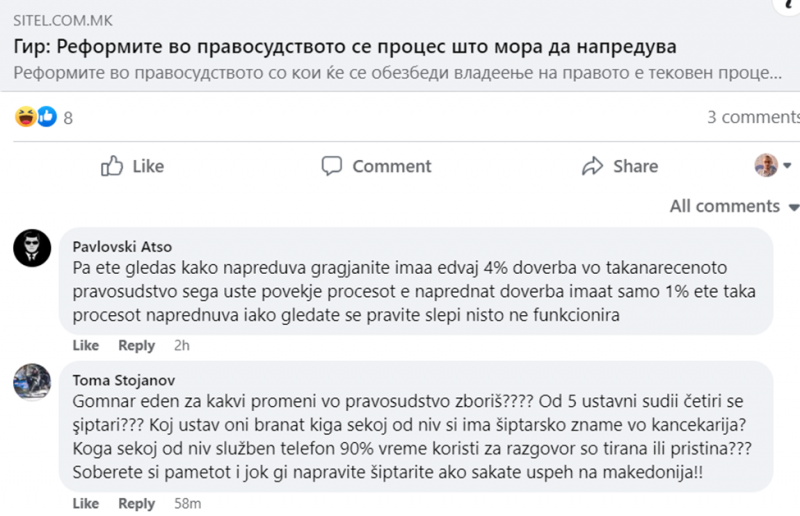Like Pavlovski Atso's comment

(x=86, y=345)
